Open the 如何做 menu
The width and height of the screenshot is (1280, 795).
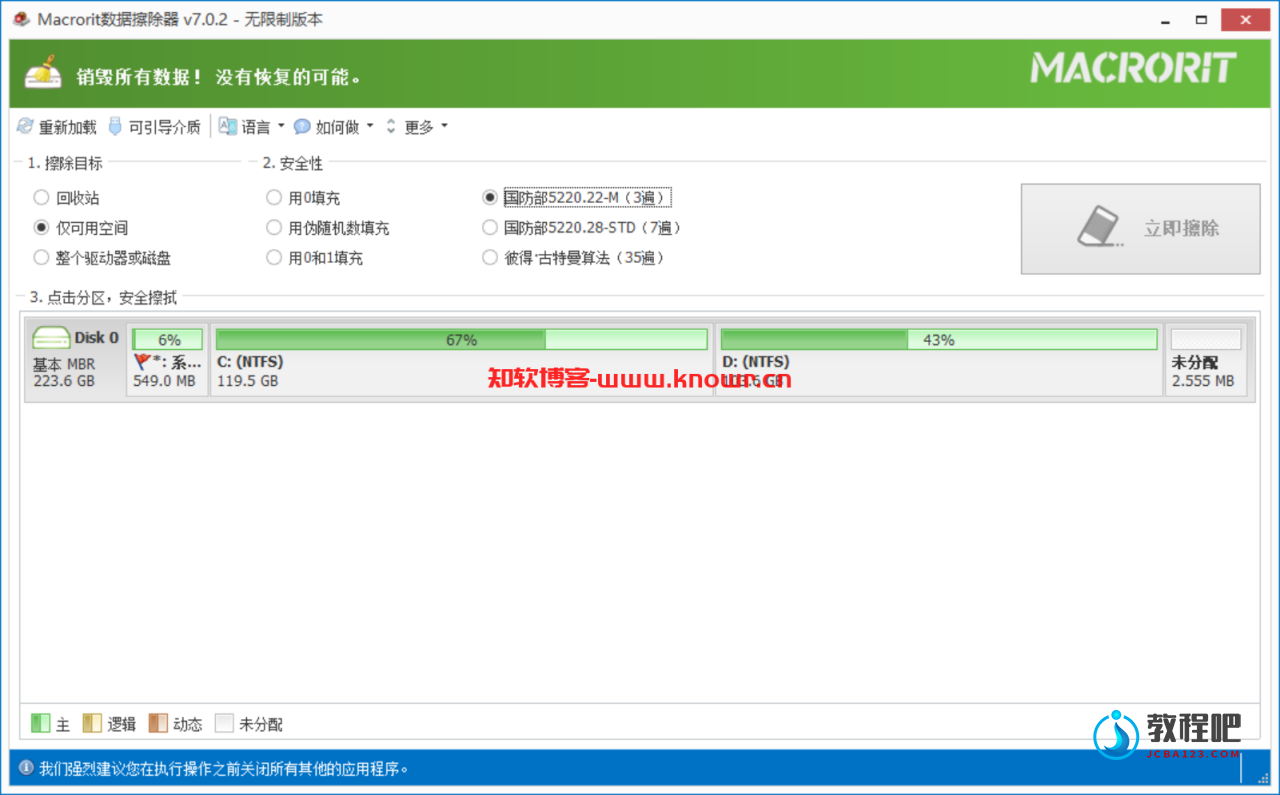pos(334,127)
